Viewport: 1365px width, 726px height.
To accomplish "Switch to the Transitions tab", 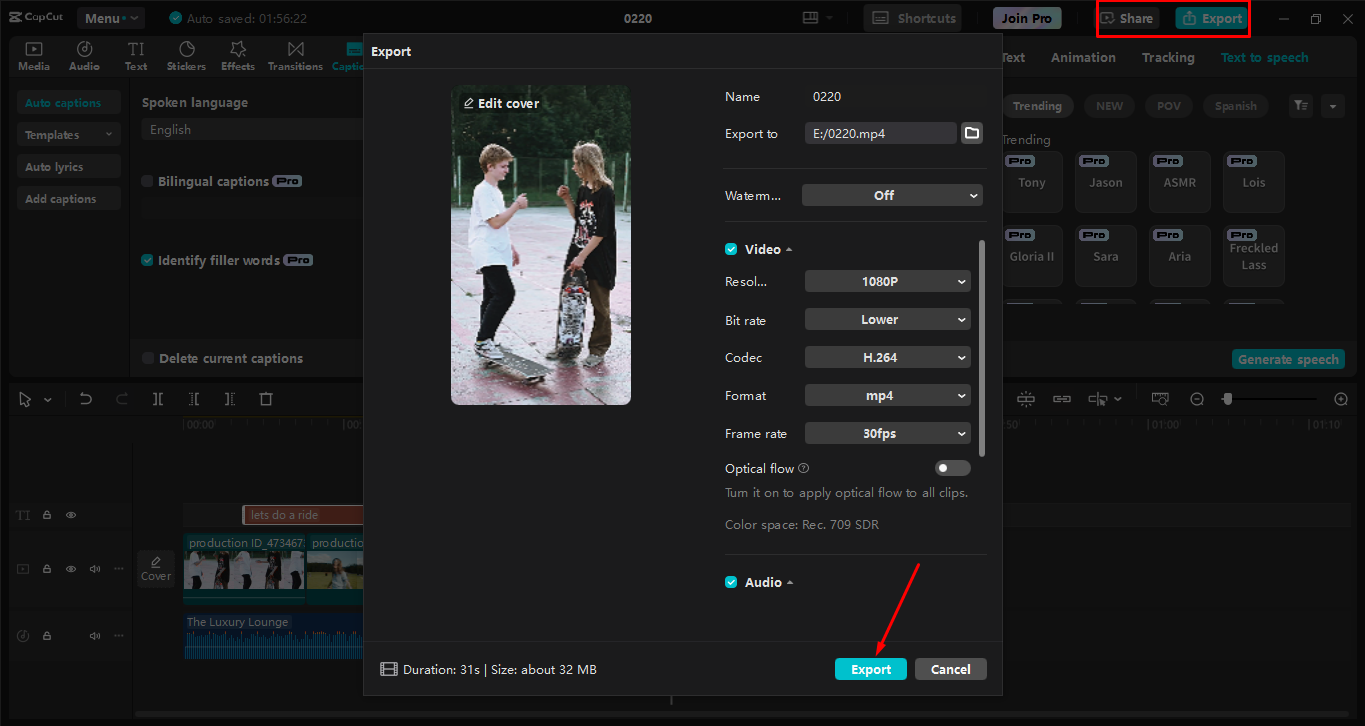I will coord(295,56).
